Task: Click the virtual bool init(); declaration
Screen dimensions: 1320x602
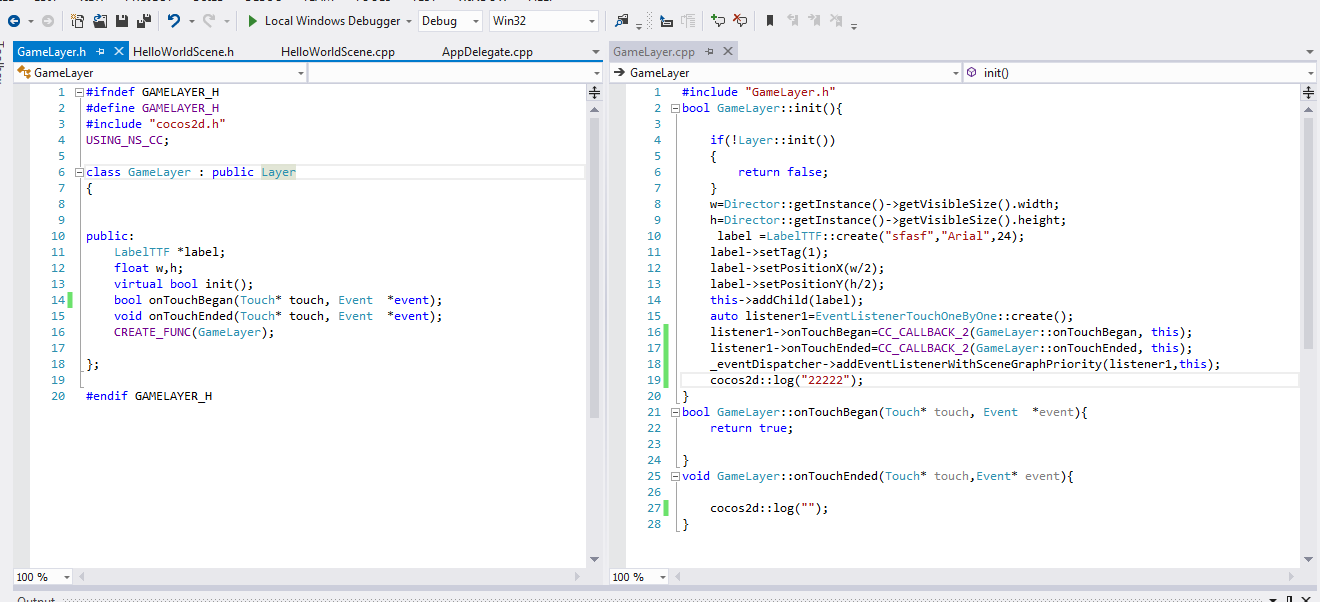Action: [183, 284]
